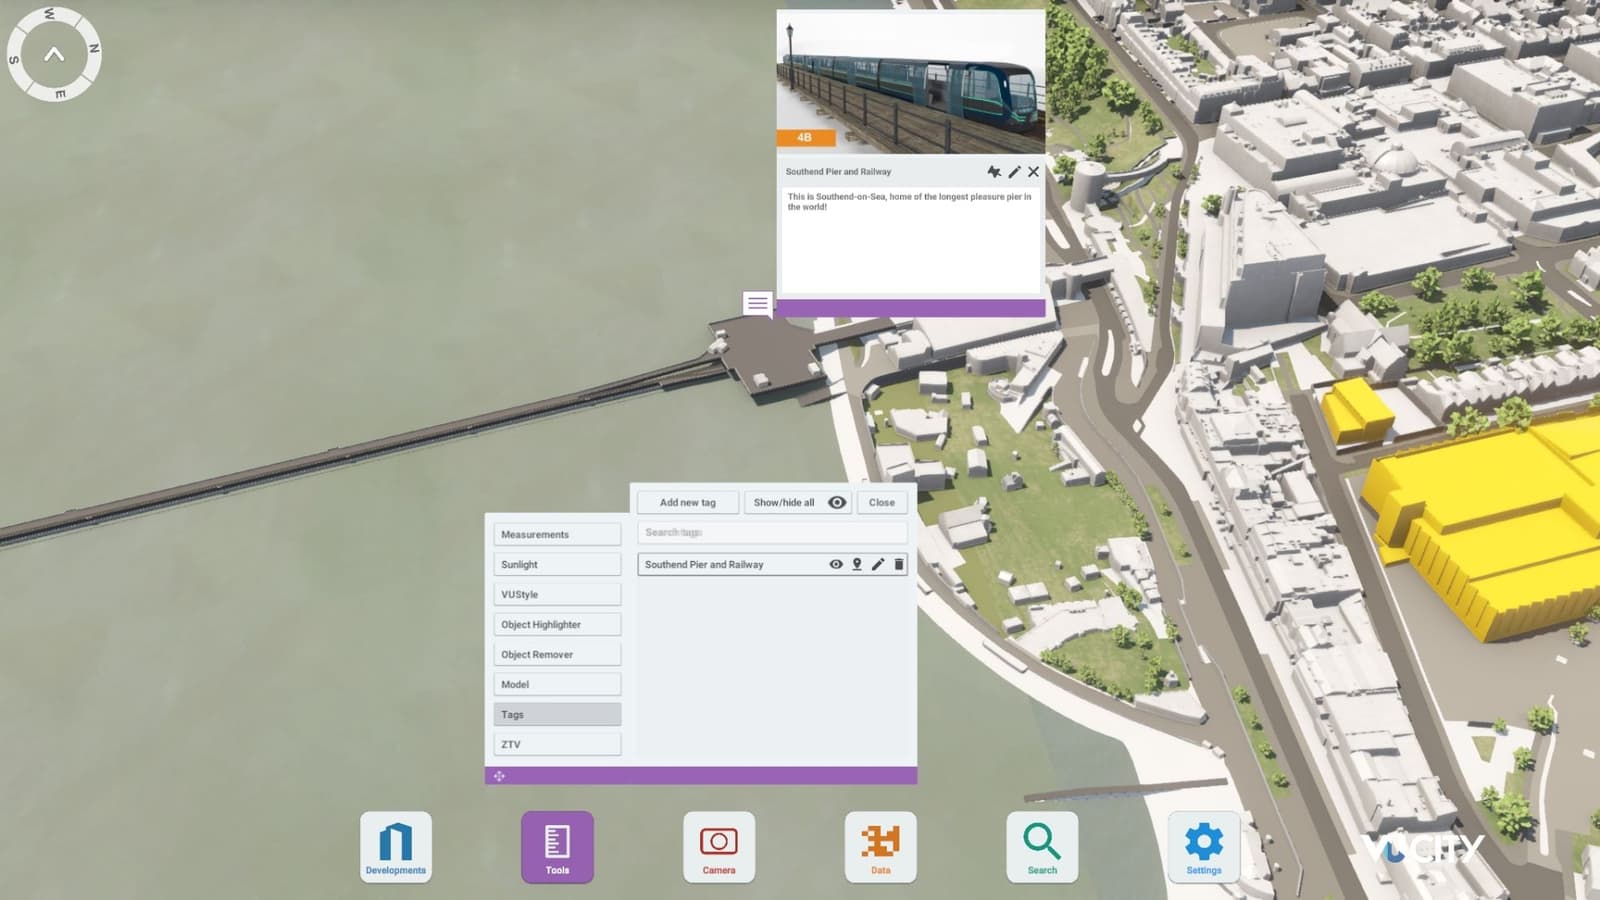
Task: Select the Tools icon
Action: click(557, 846)
